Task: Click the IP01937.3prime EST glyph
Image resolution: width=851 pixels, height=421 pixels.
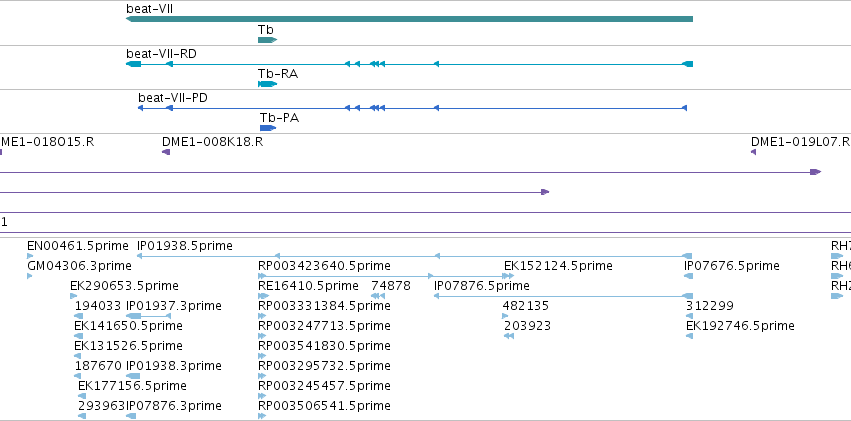Action: (149, 316)
